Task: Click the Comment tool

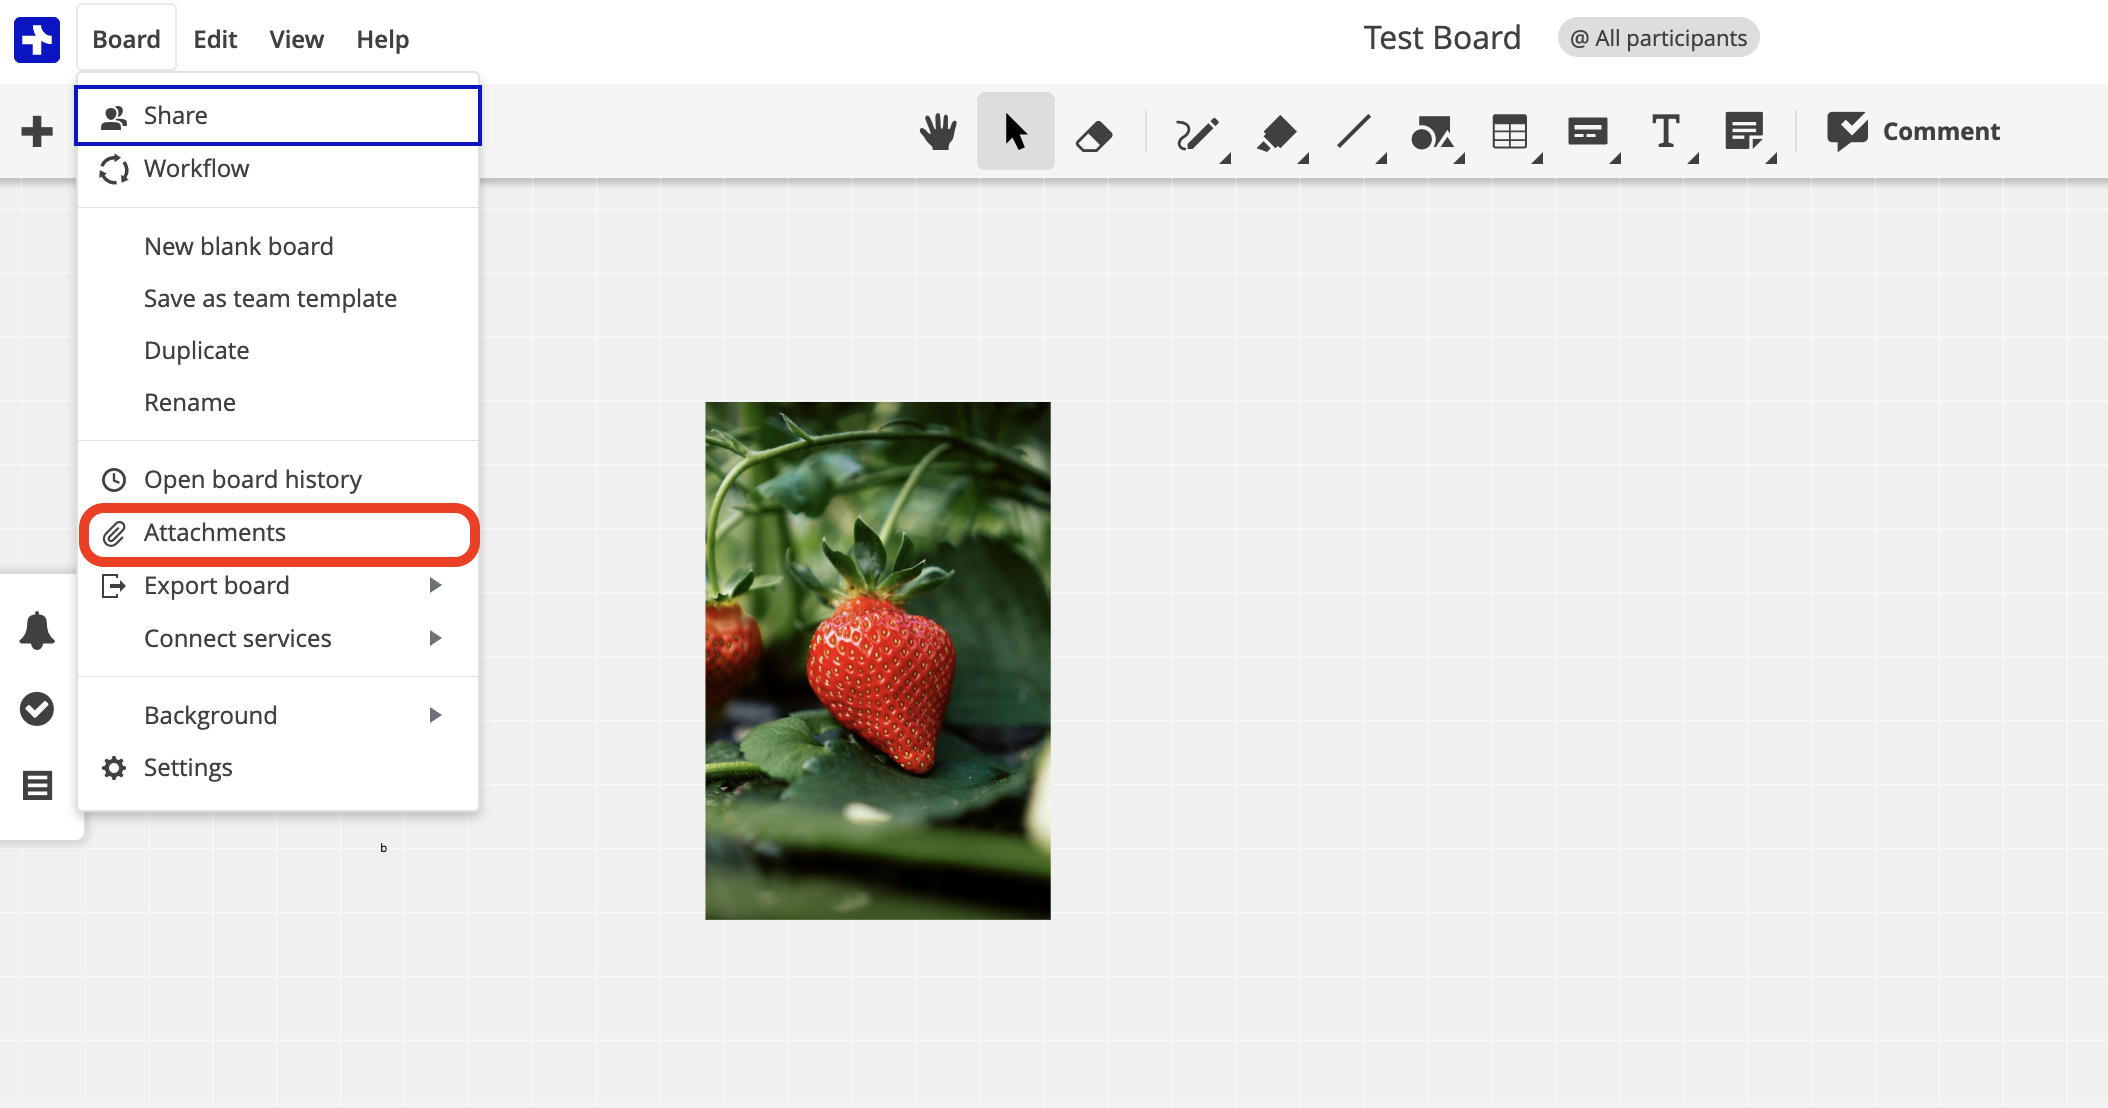Action: (x=1913, y=131)
